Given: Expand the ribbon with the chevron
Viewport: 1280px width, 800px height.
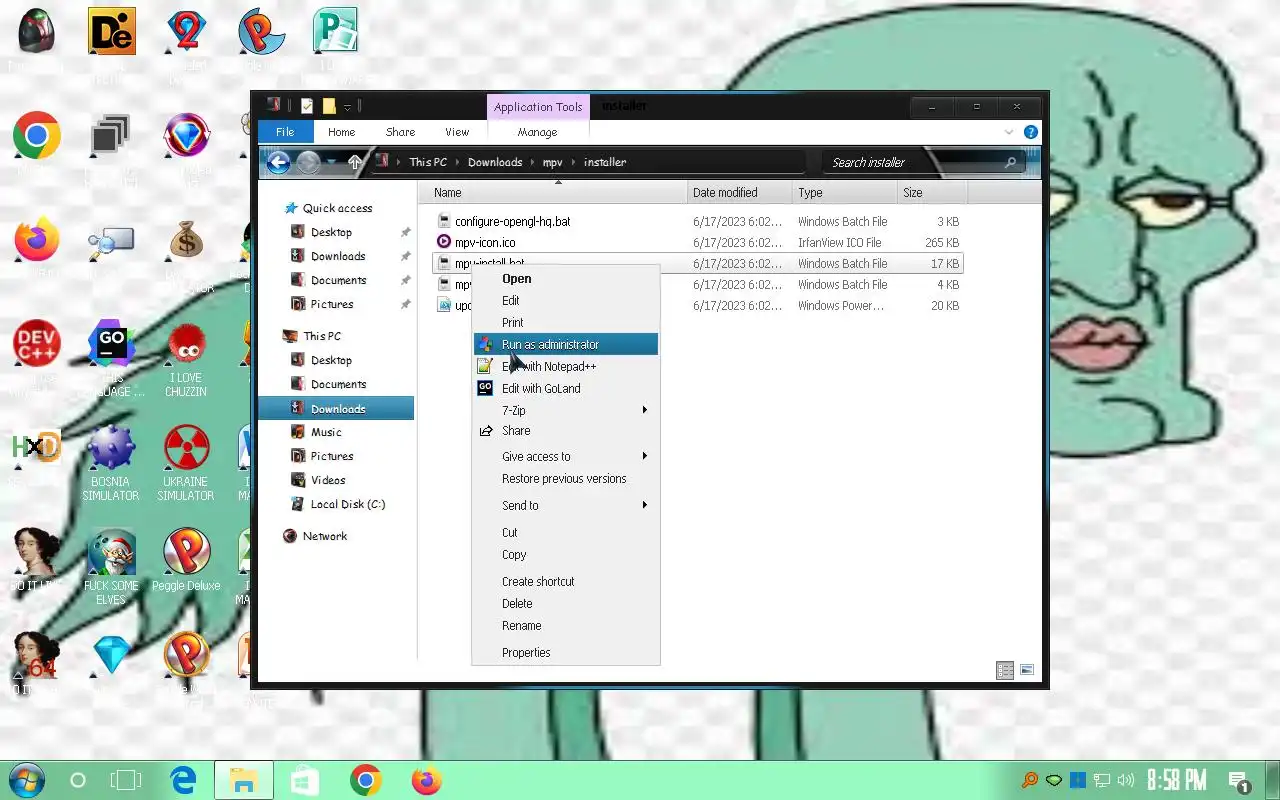Looking at the screenshot, I should pyautogui.click(x=1009, y=132).
